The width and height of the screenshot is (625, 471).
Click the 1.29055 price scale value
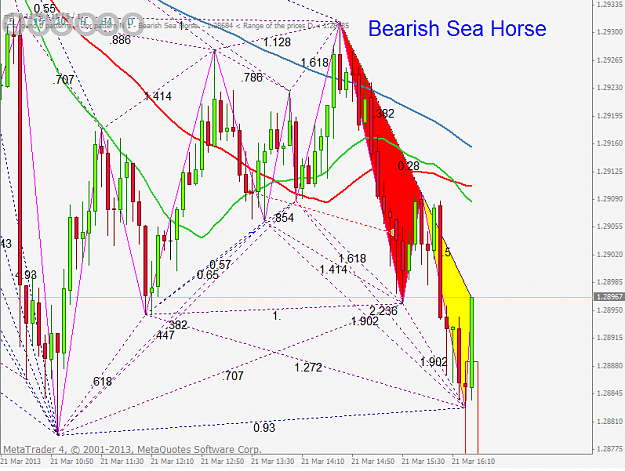tap(609, 226)
